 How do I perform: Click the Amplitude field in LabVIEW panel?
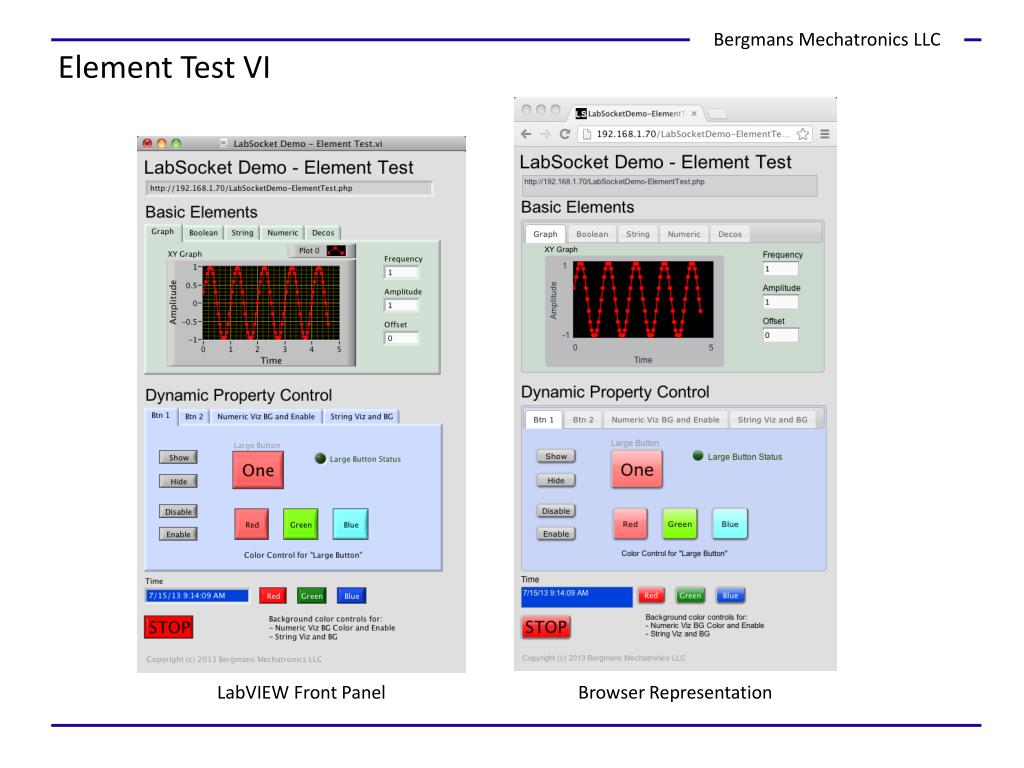click(x=401, y=305)
